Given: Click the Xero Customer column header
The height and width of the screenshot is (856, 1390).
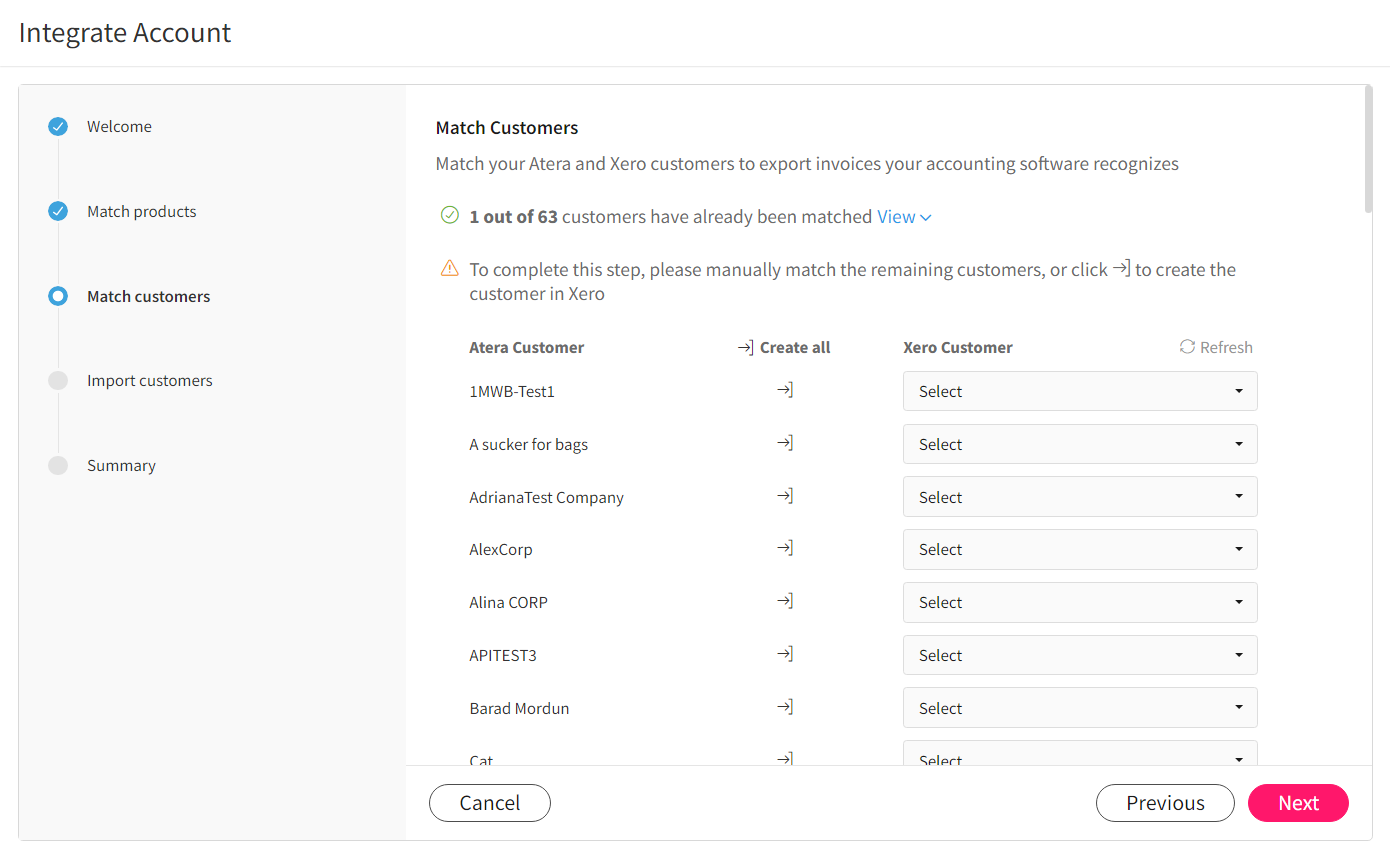Looking at the screenshot, I should (958, 348).
